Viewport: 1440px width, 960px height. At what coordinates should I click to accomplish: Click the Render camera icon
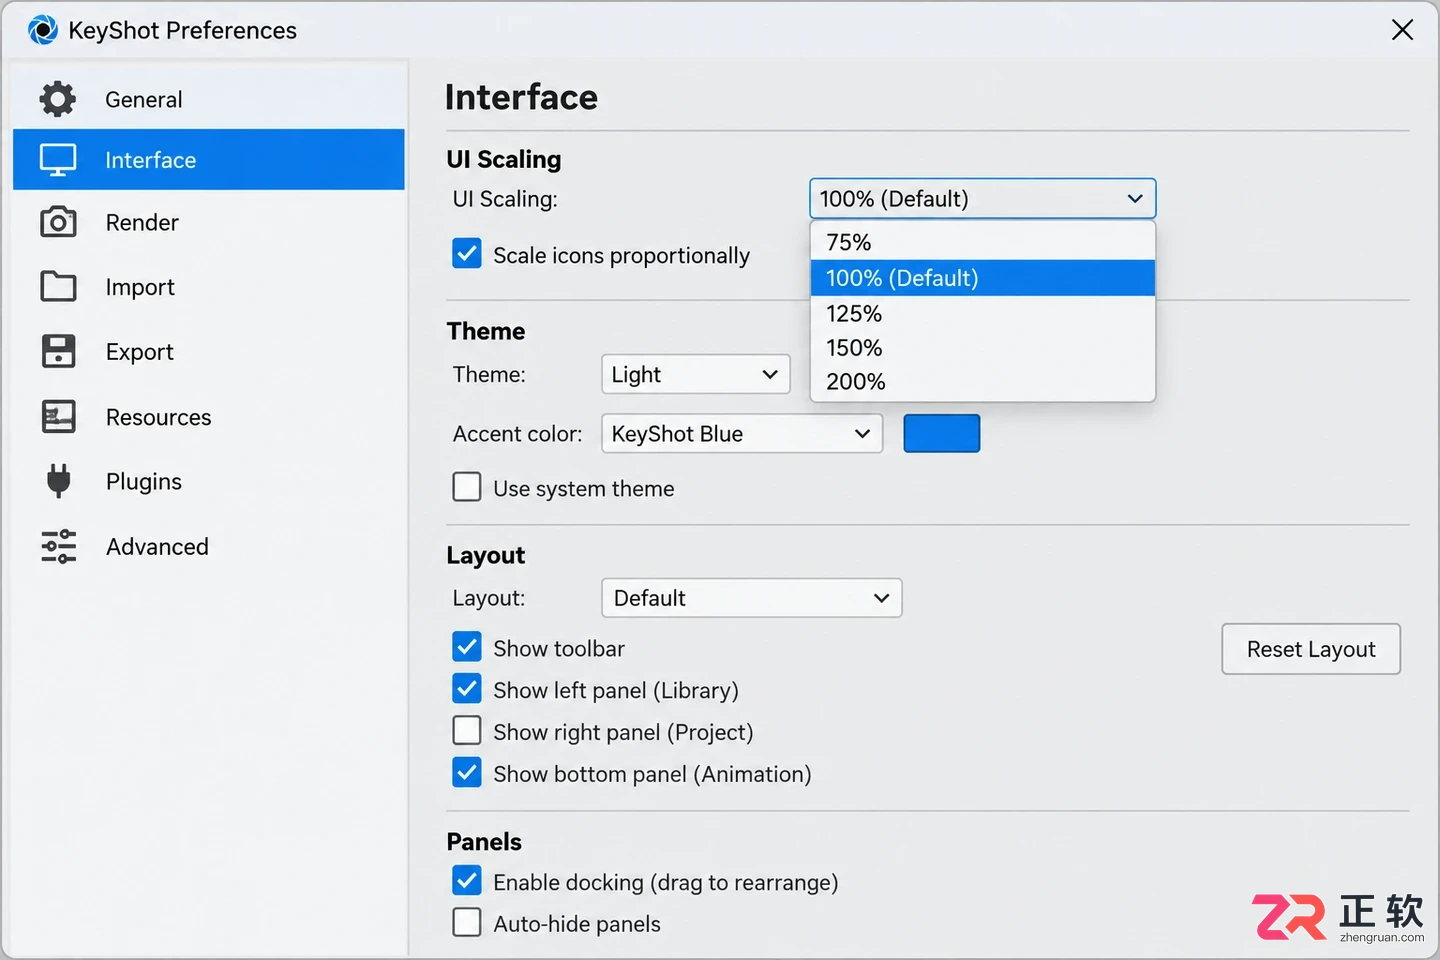(x=58, y=222)
